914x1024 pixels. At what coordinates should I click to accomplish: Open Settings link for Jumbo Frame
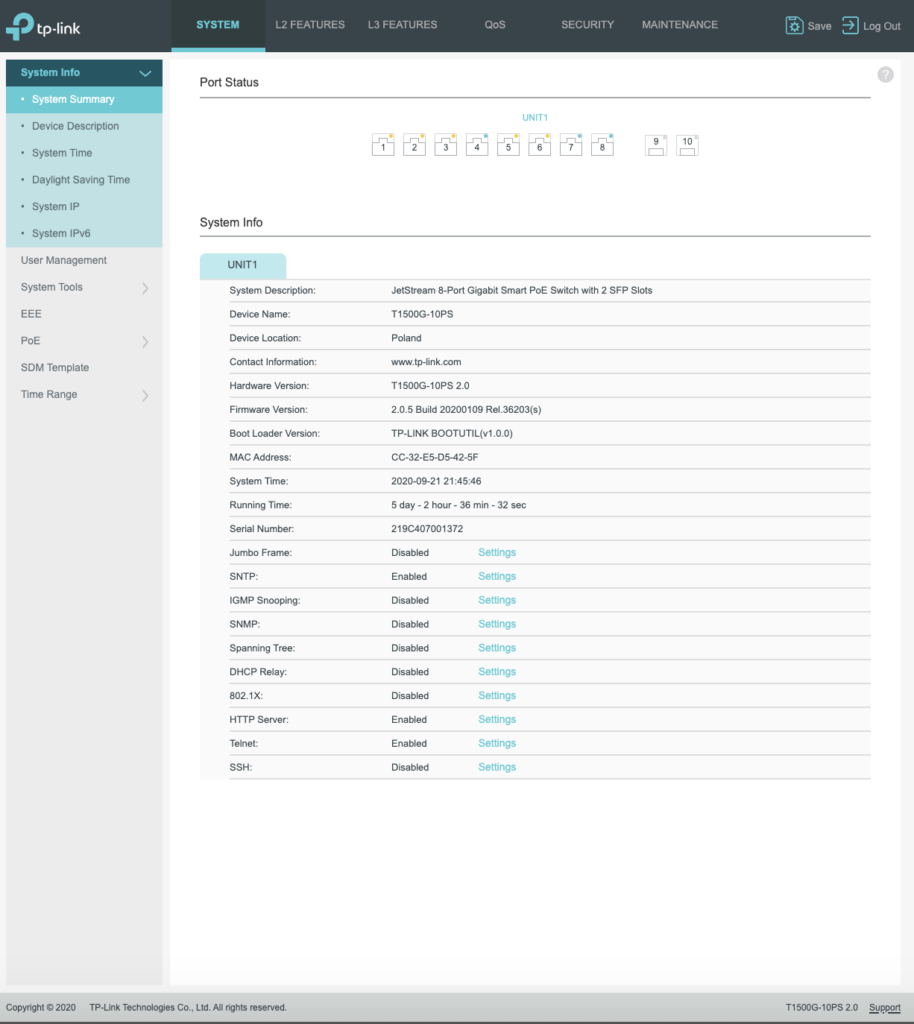coord(497,553)
